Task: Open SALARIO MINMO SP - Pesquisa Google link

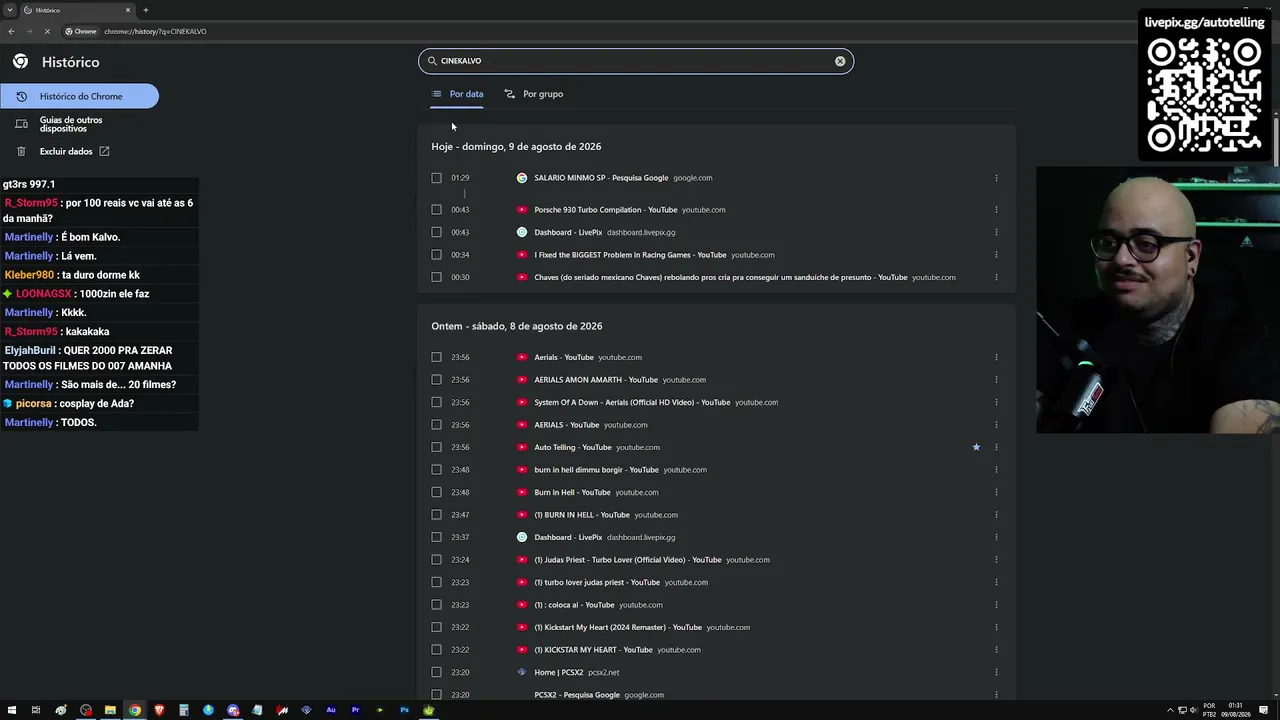Action: (601, 178)
